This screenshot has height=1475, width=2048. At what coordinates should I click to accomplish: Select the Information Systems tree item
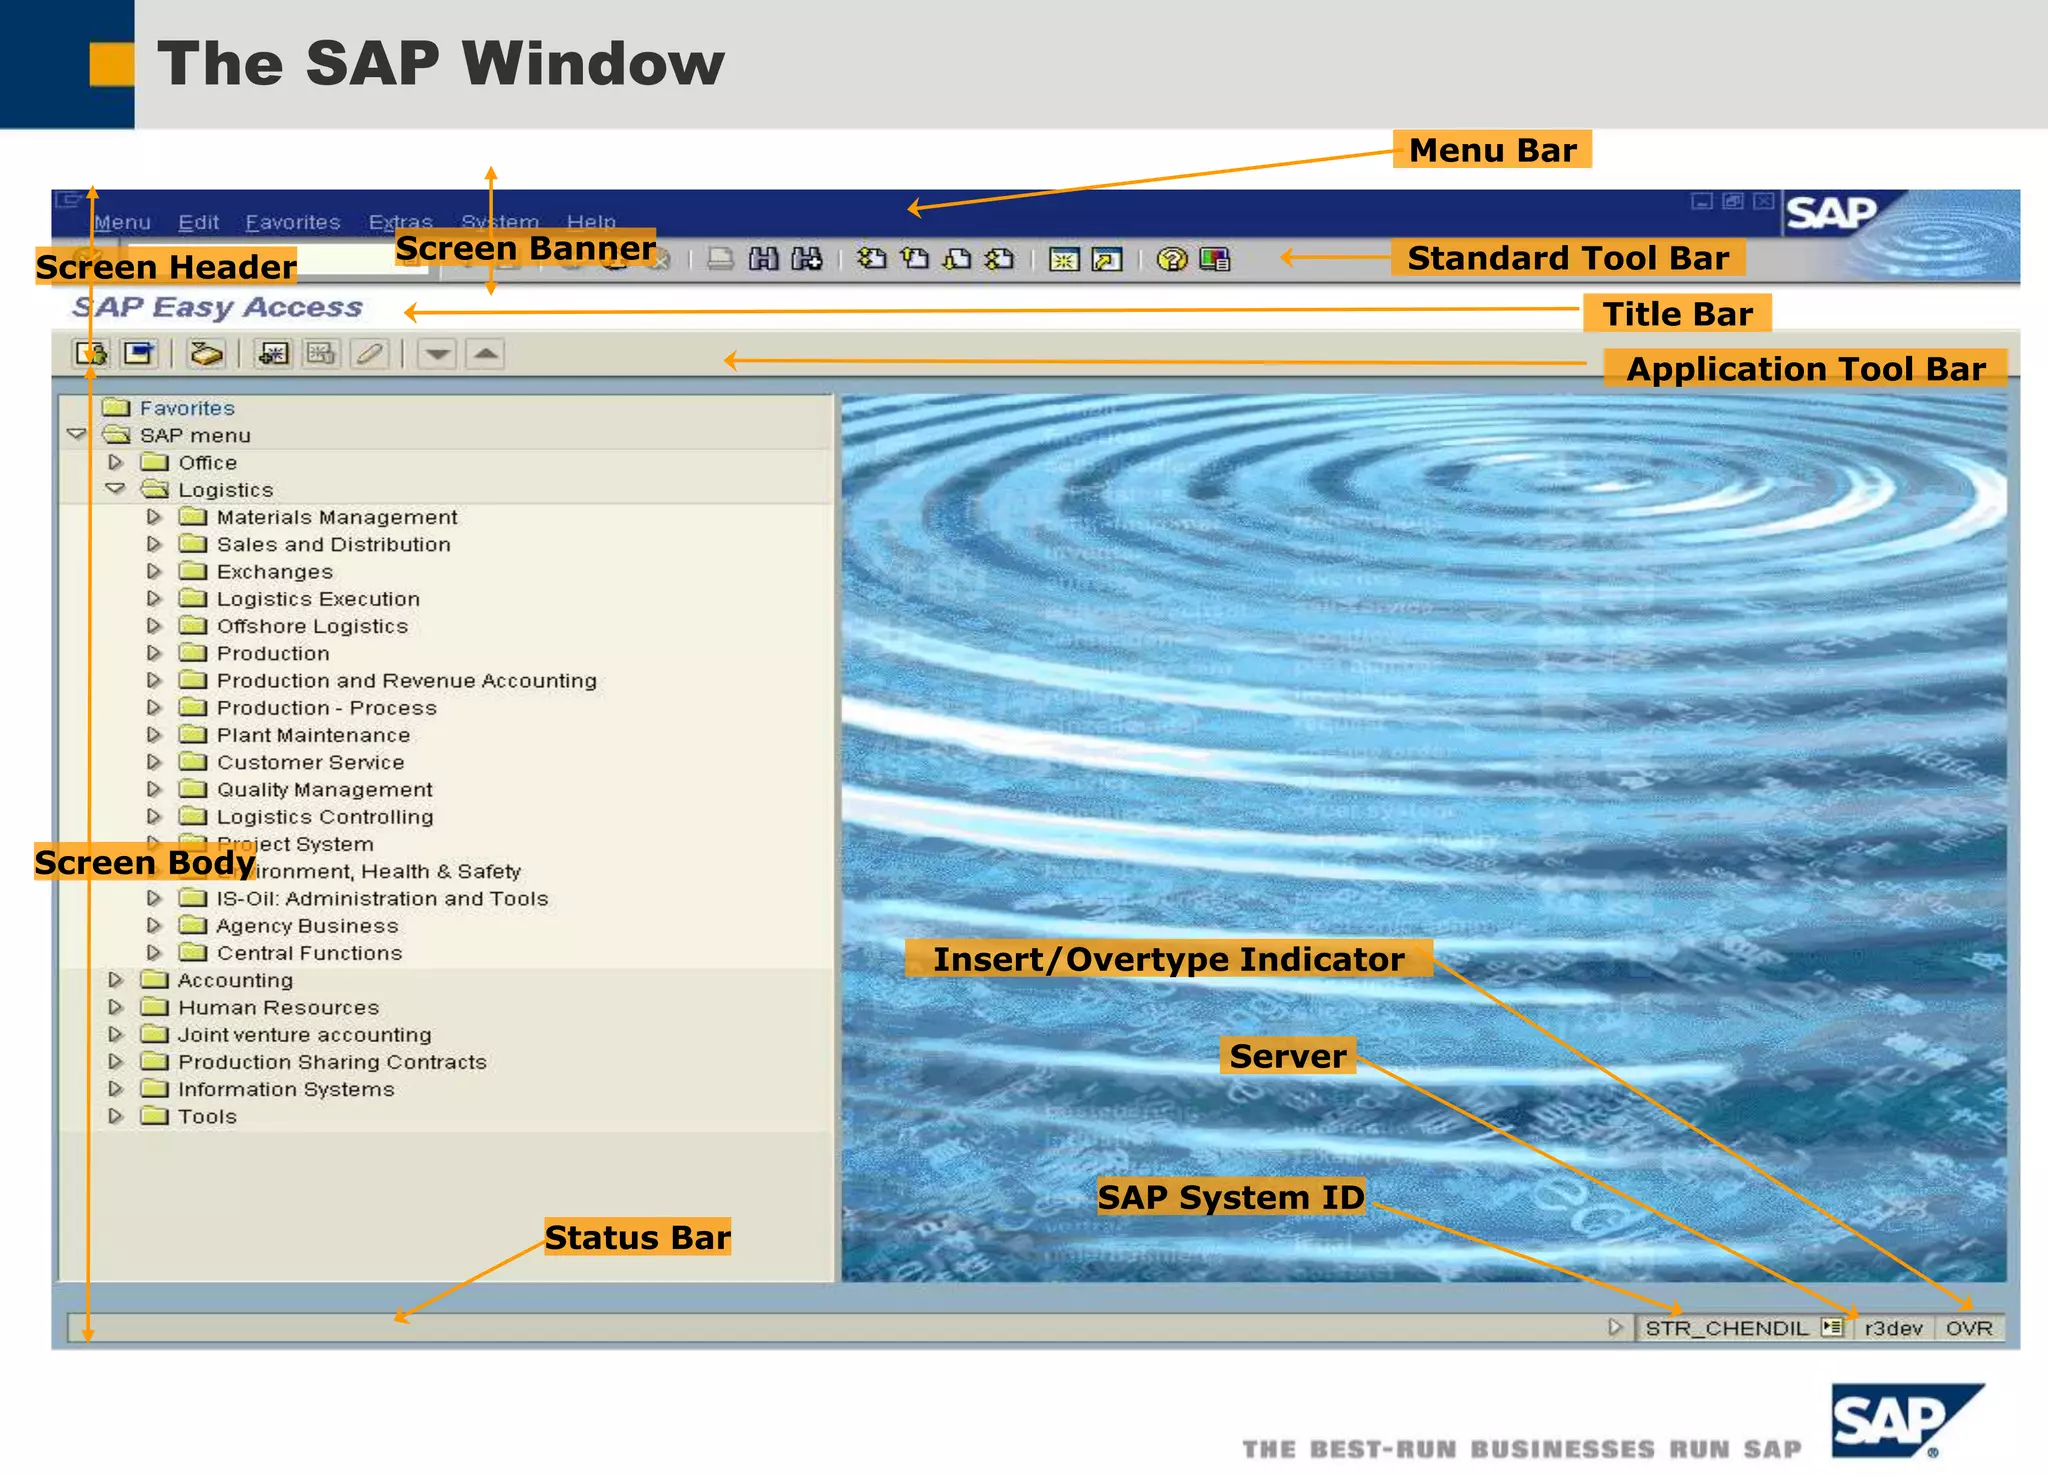click(x=286, y=1089)
